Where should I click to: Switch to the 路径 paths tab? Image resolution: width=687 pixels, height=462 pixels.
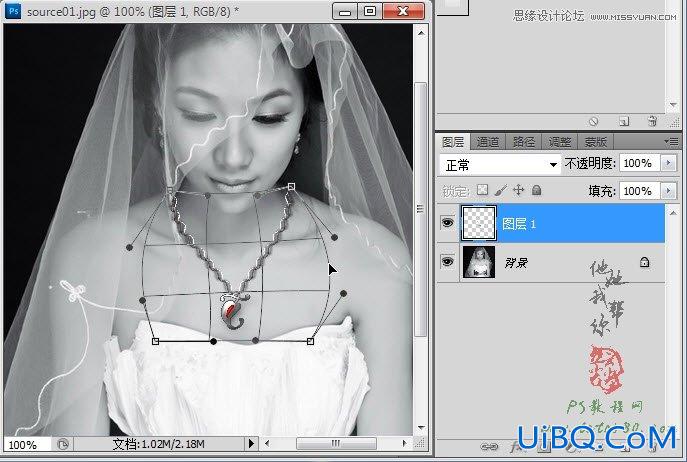coord(524,142)
